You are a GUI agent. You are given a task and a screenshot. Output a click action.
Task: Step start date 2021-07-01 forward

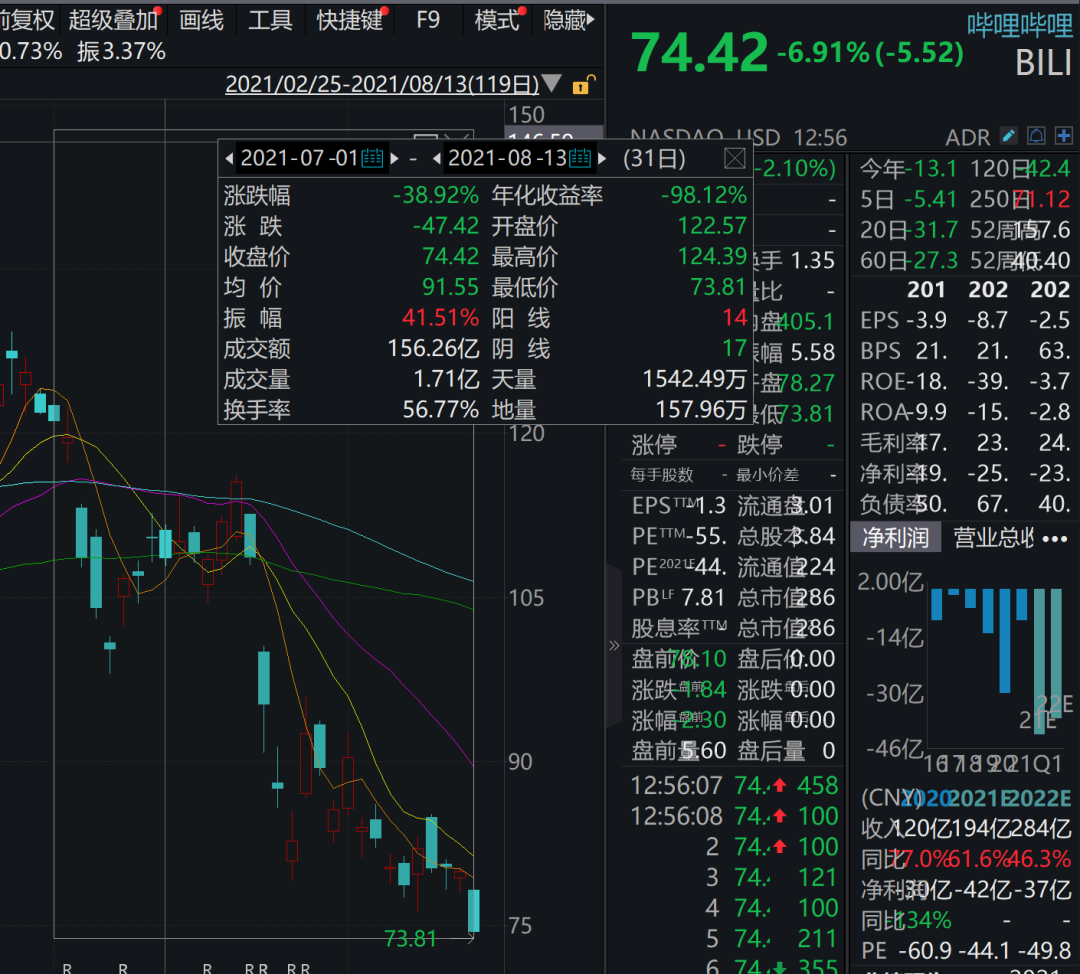pyautogui.click(x=394, y=158)
